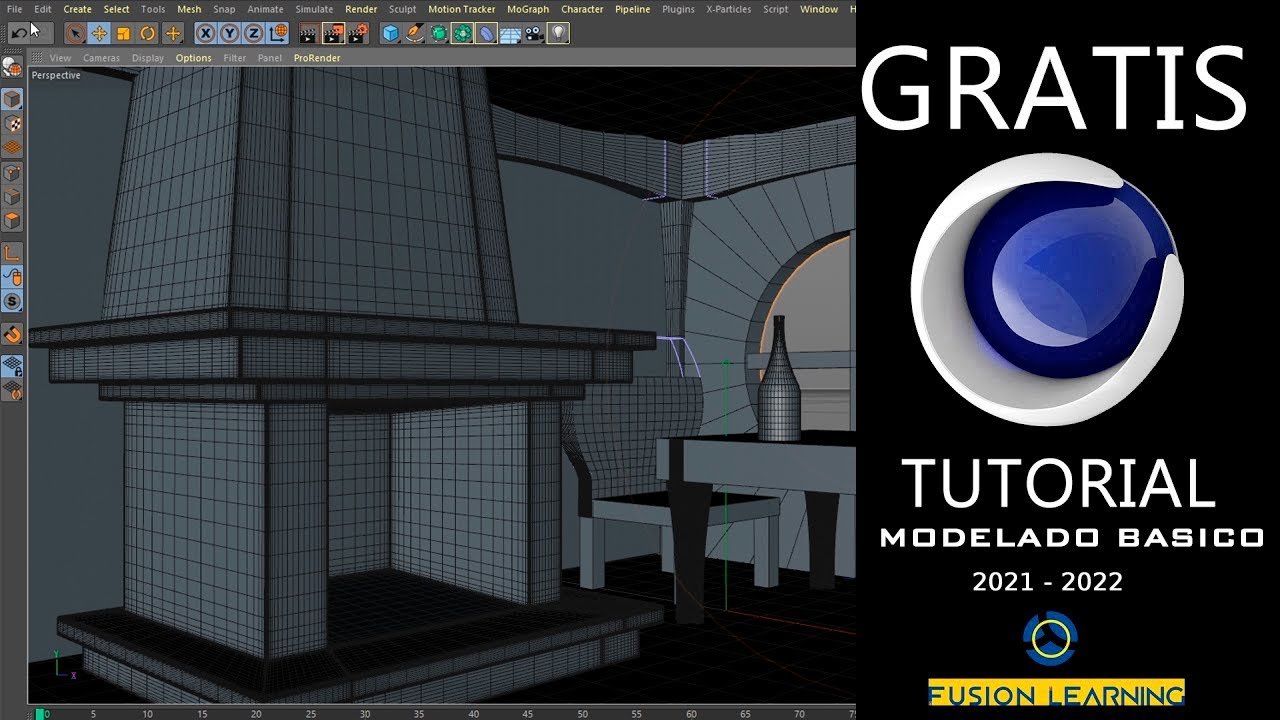Open the Spline Pen tool

coord(414,33)
